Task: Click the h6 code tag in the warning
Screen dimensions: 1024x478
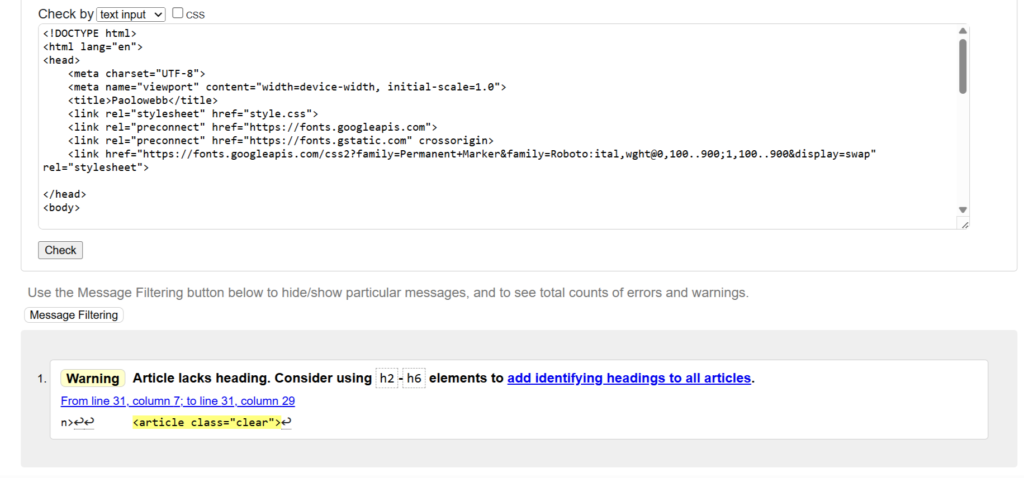Action: pos(414,378)
